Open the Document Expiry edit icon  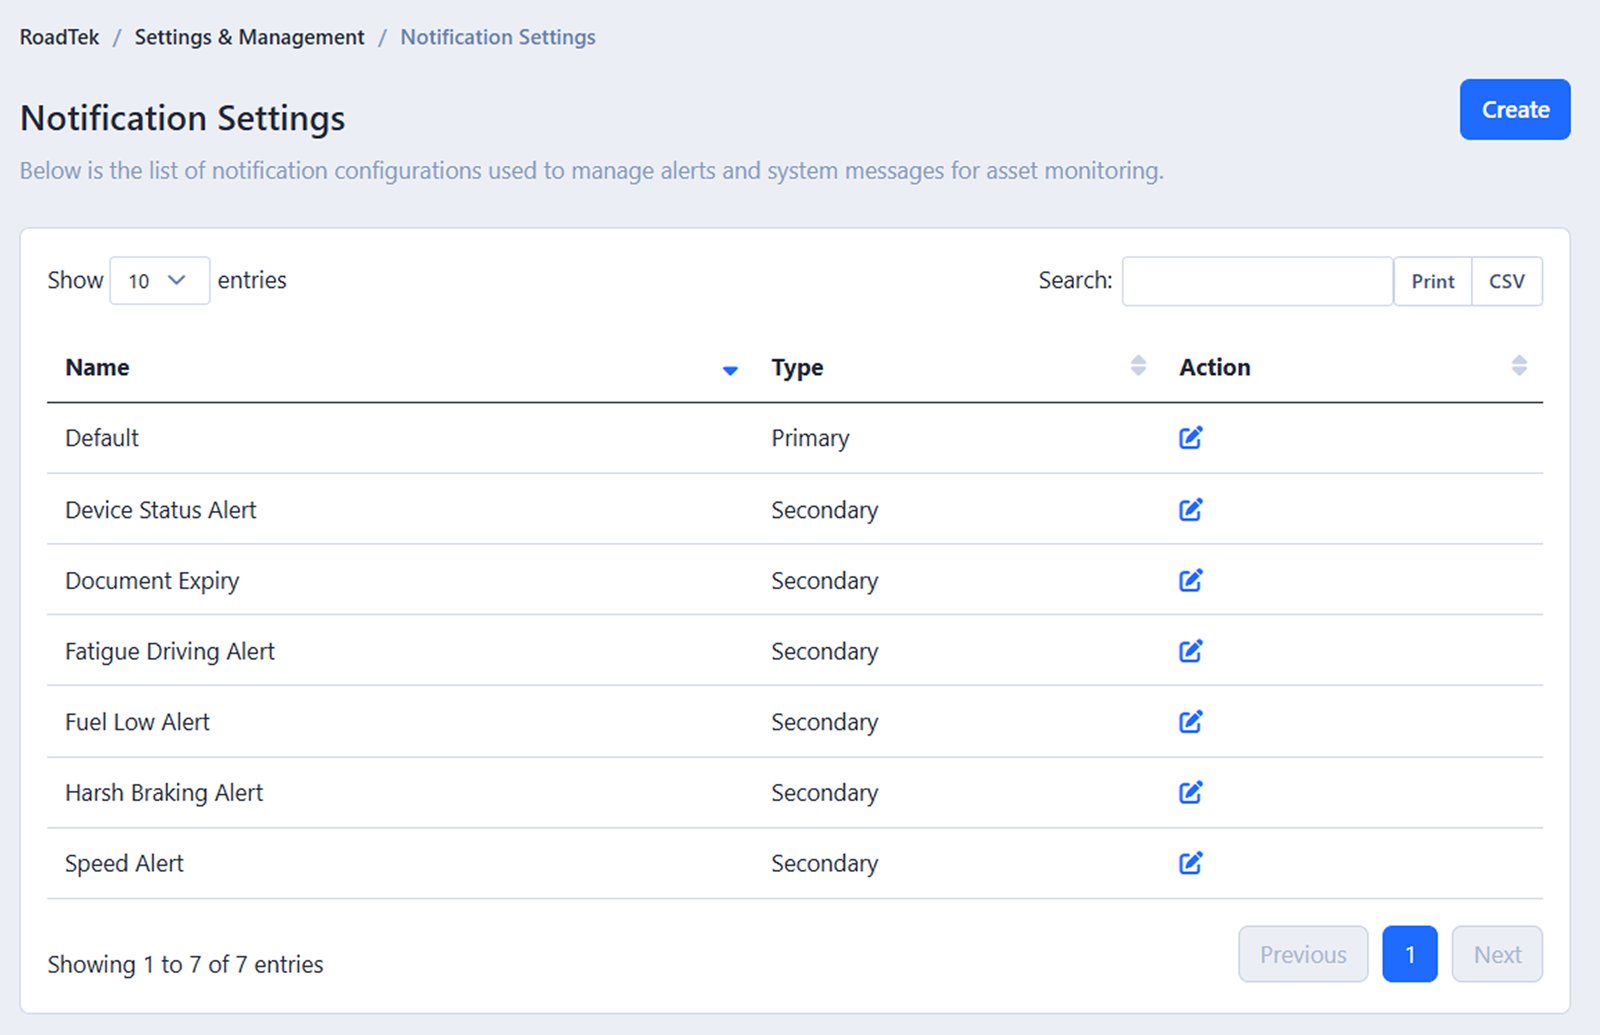1190,580
